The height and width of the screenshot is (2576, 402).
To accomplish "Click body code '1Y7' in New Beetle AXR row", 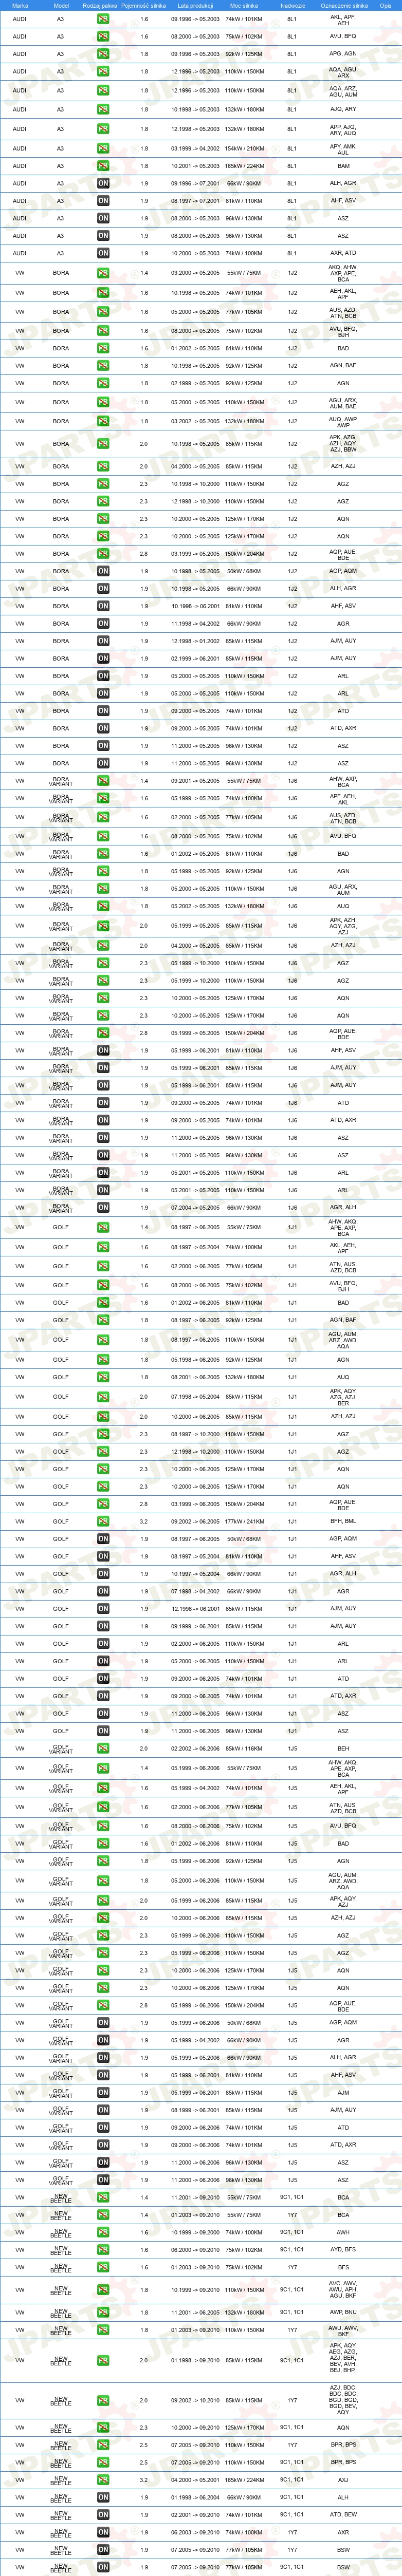I will (292, 2532).
